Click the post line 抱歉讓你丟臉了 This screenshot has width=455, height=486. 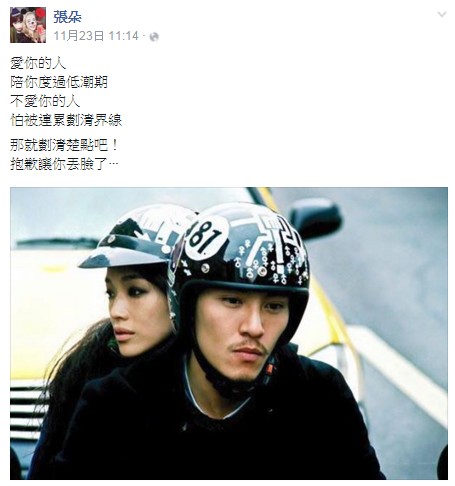[x=64, y=164]
